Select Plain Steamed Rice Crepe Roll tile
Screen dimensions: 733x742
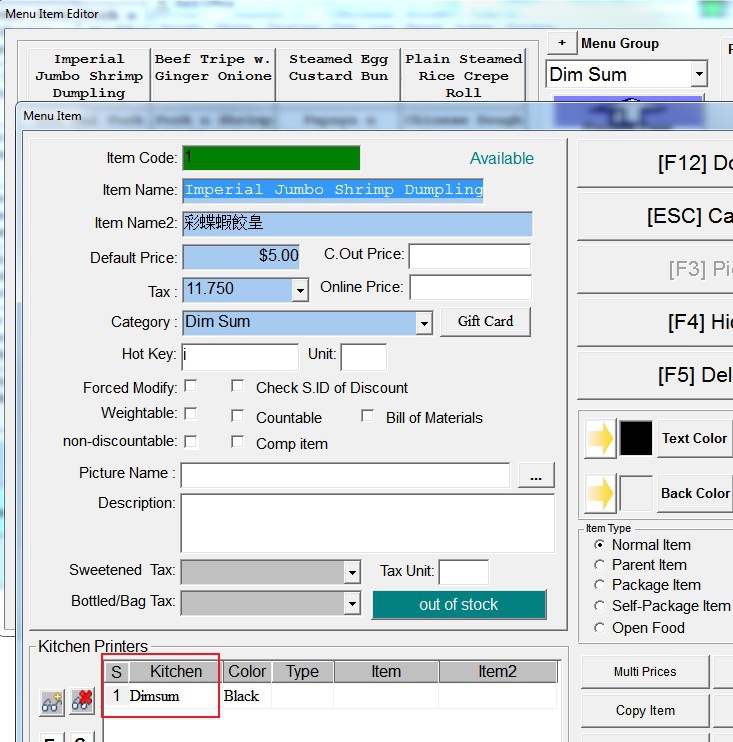463,76
